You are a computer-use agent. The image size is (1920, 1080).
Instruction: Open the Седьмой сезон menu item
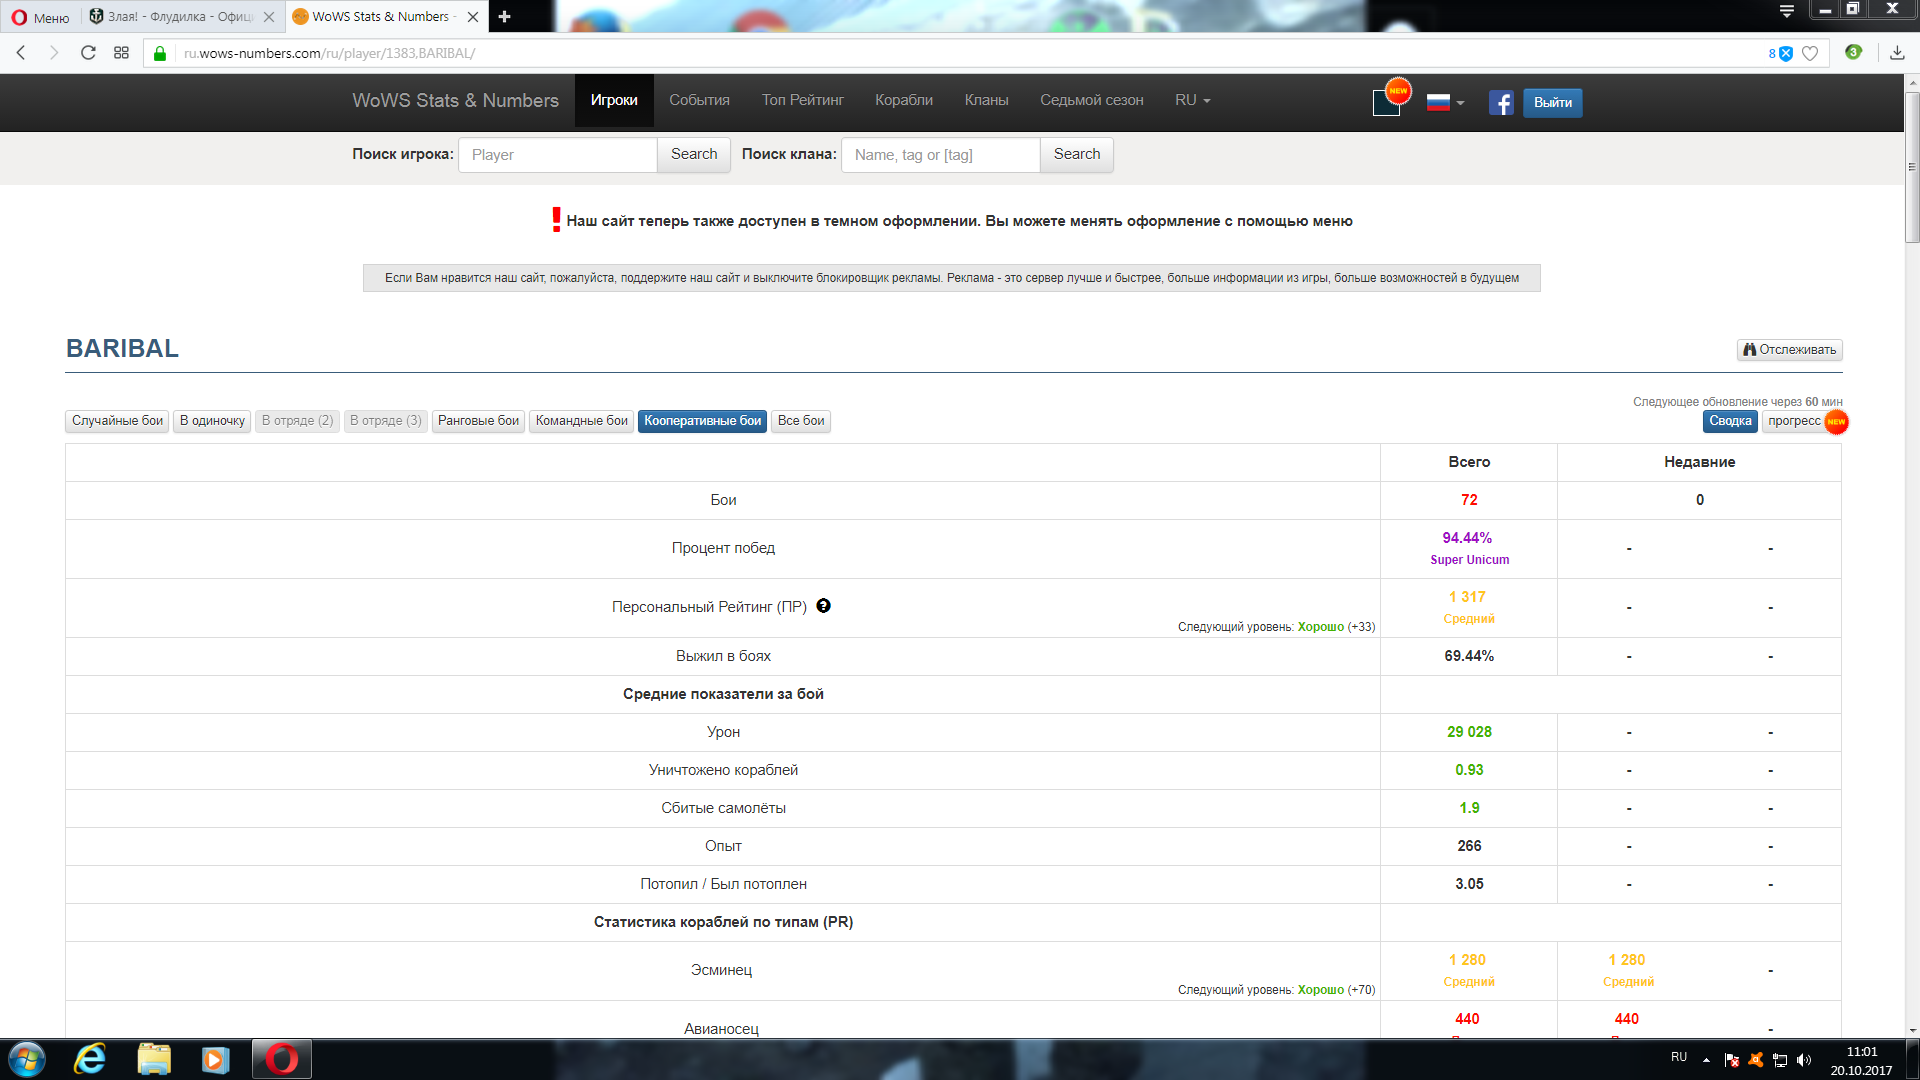(x=1091, y=100)
